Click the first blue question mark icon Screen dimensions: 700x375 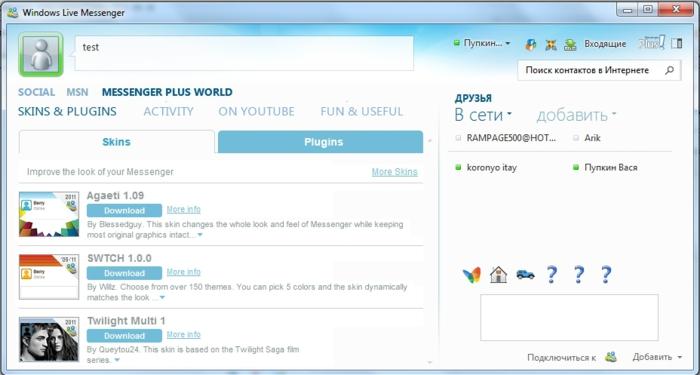[x=552, y=274]
